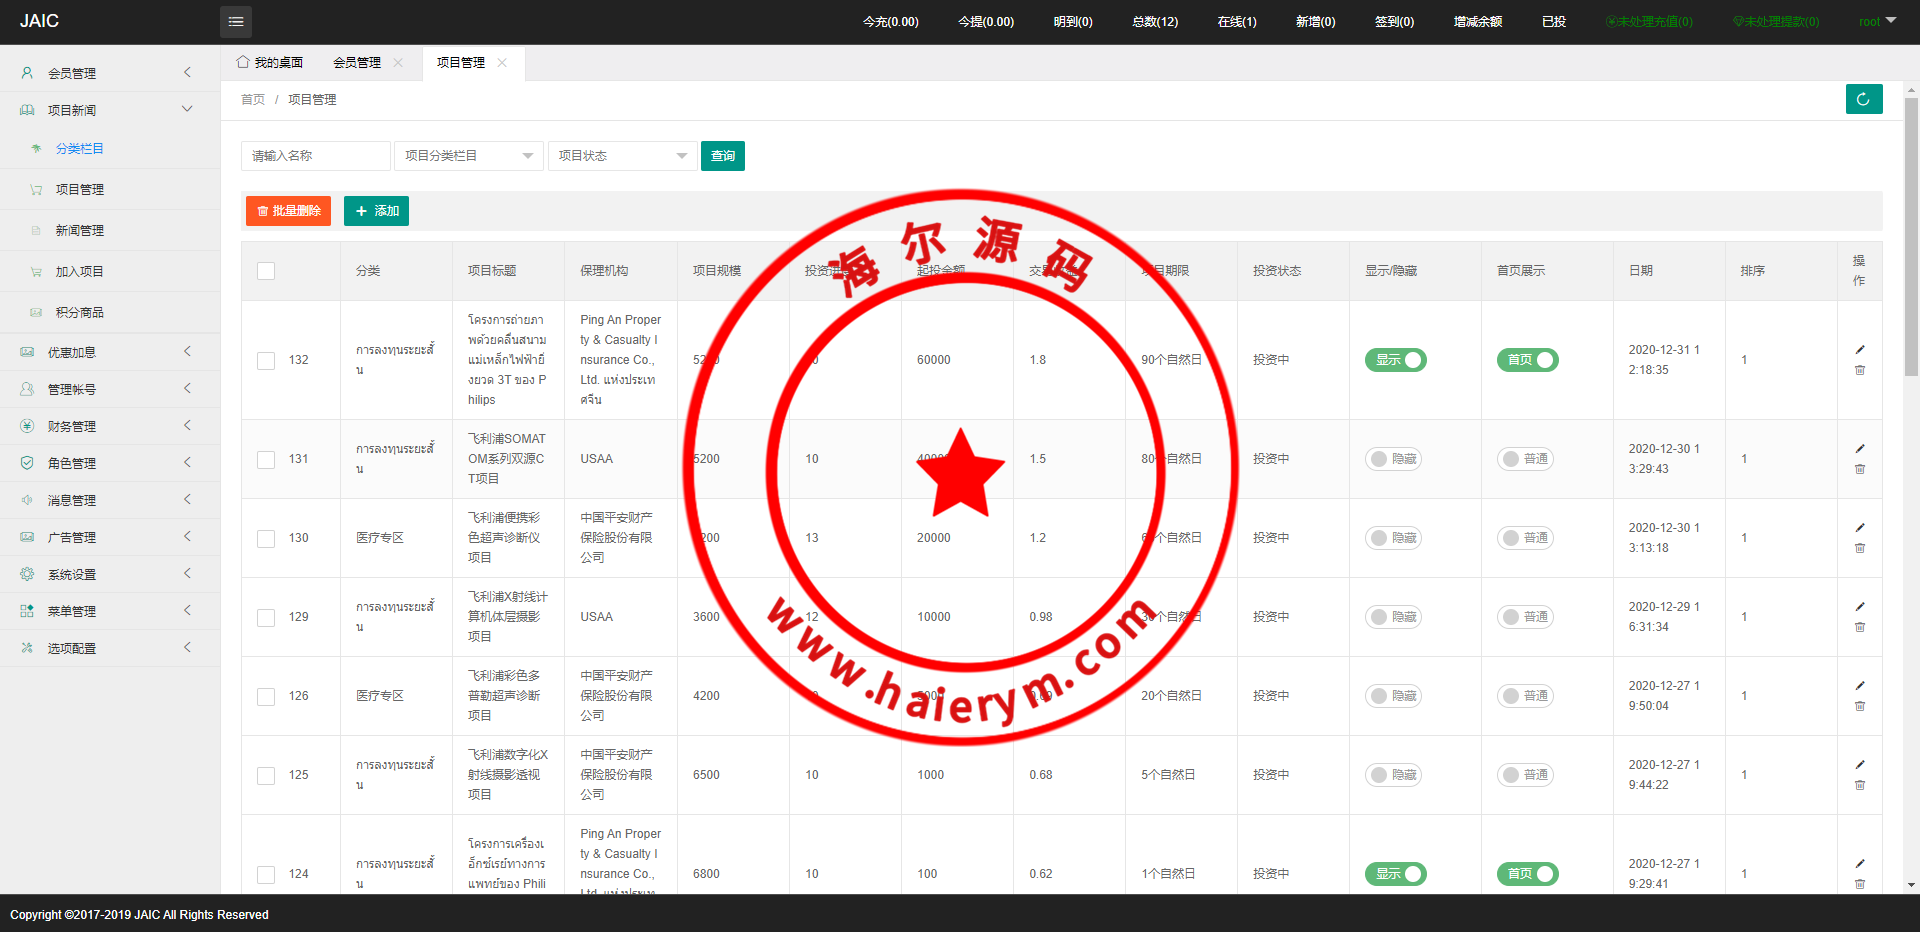Click trash delete icon for row 126
The image size is (1920, 932).
(1860, 706)
